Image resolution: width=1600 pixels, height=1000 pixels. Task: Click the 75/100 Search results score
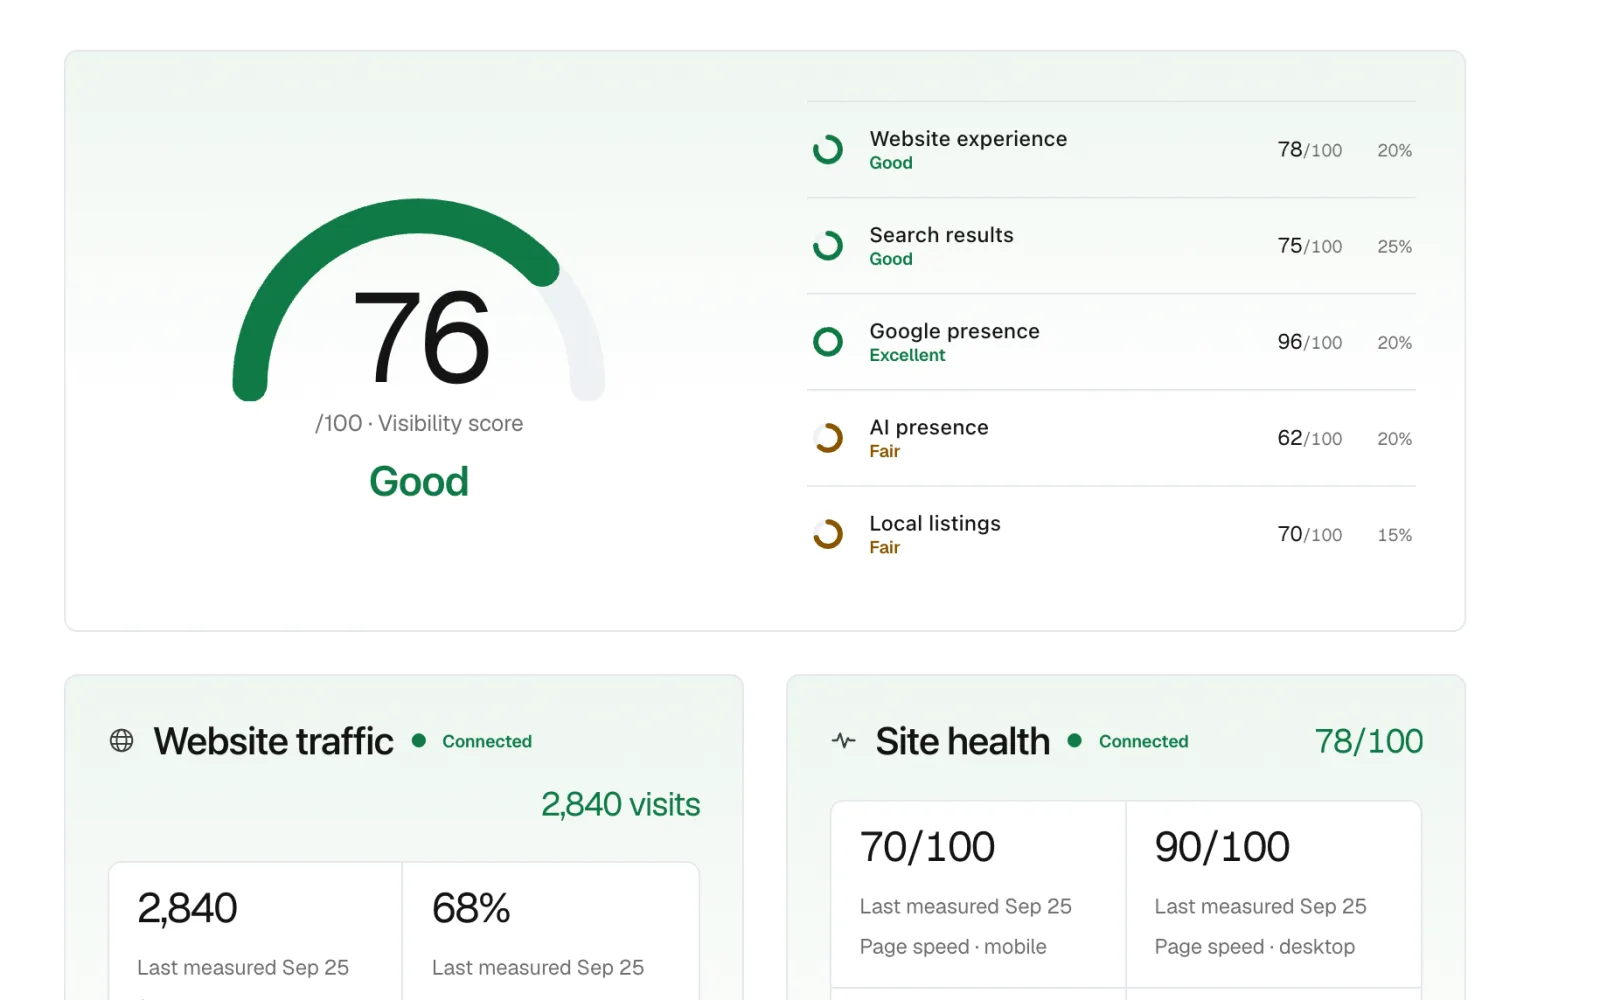1309,246
